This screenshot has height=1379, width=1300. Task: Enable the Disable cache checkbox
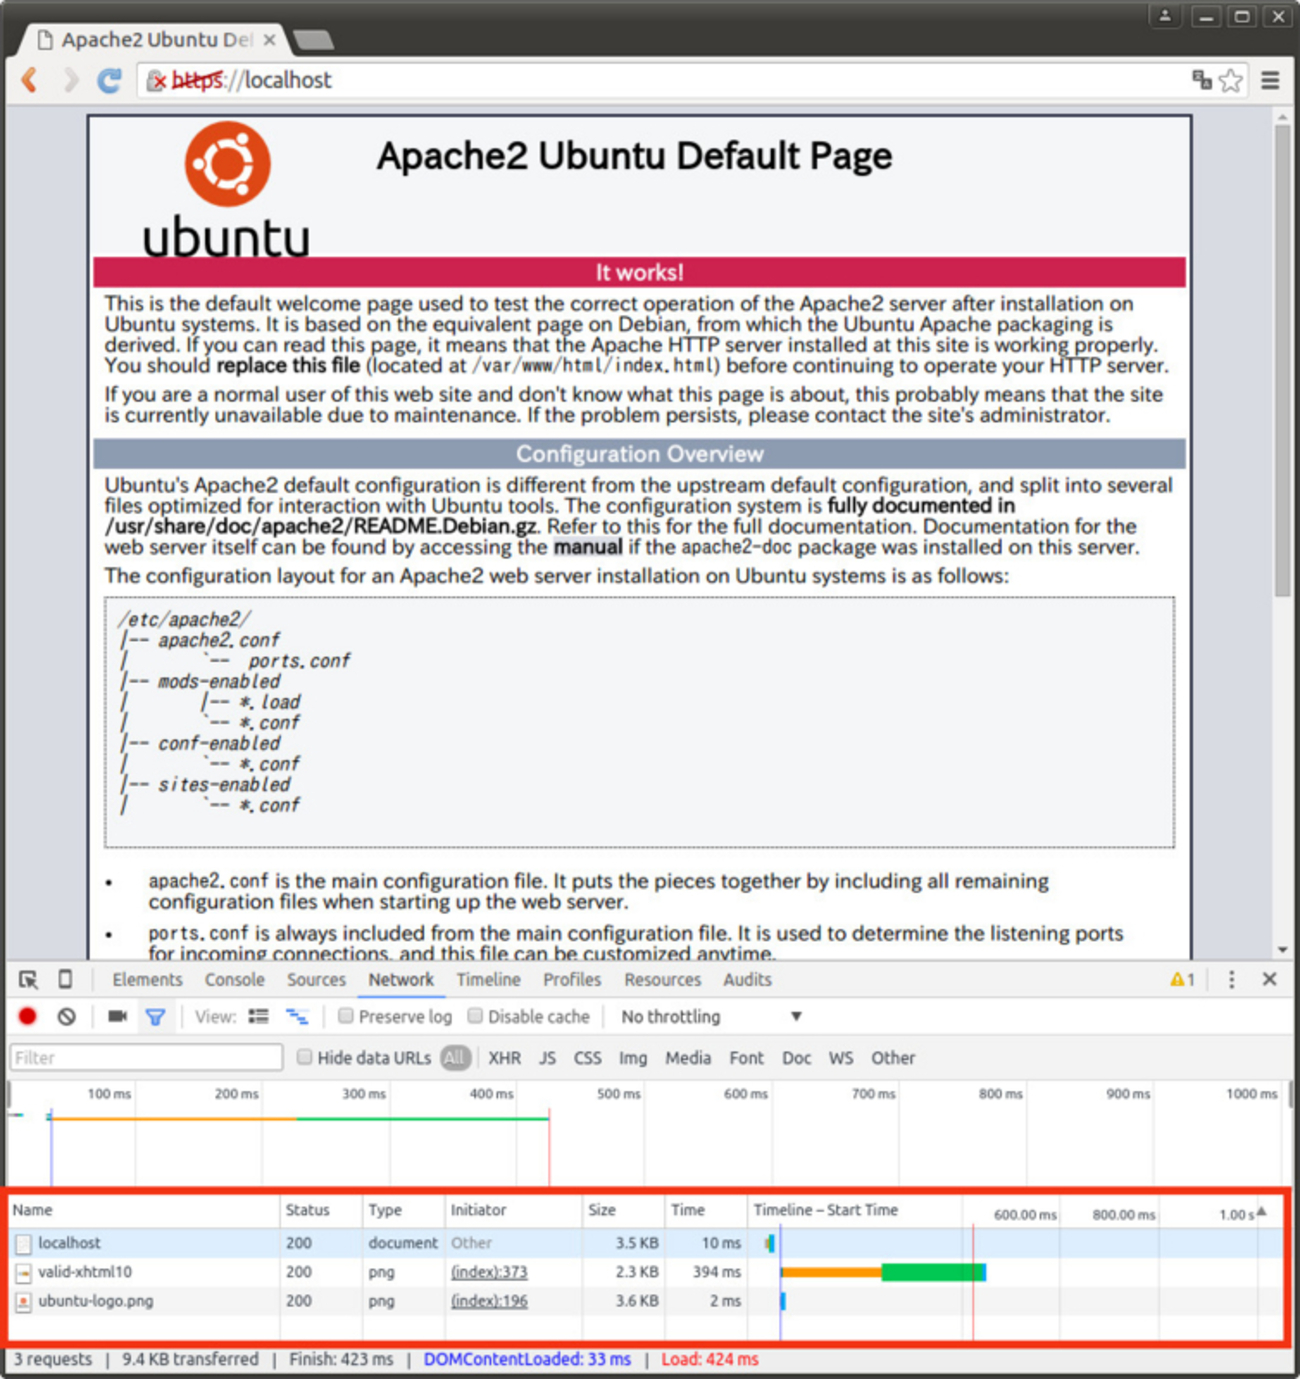point(475,1016)
